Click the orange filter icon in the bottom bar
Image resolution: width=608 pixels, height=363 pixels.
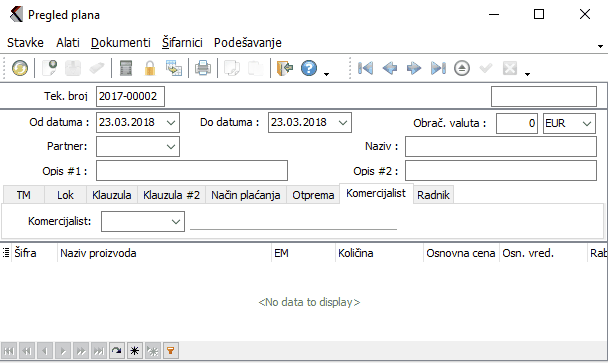point(170,351)
